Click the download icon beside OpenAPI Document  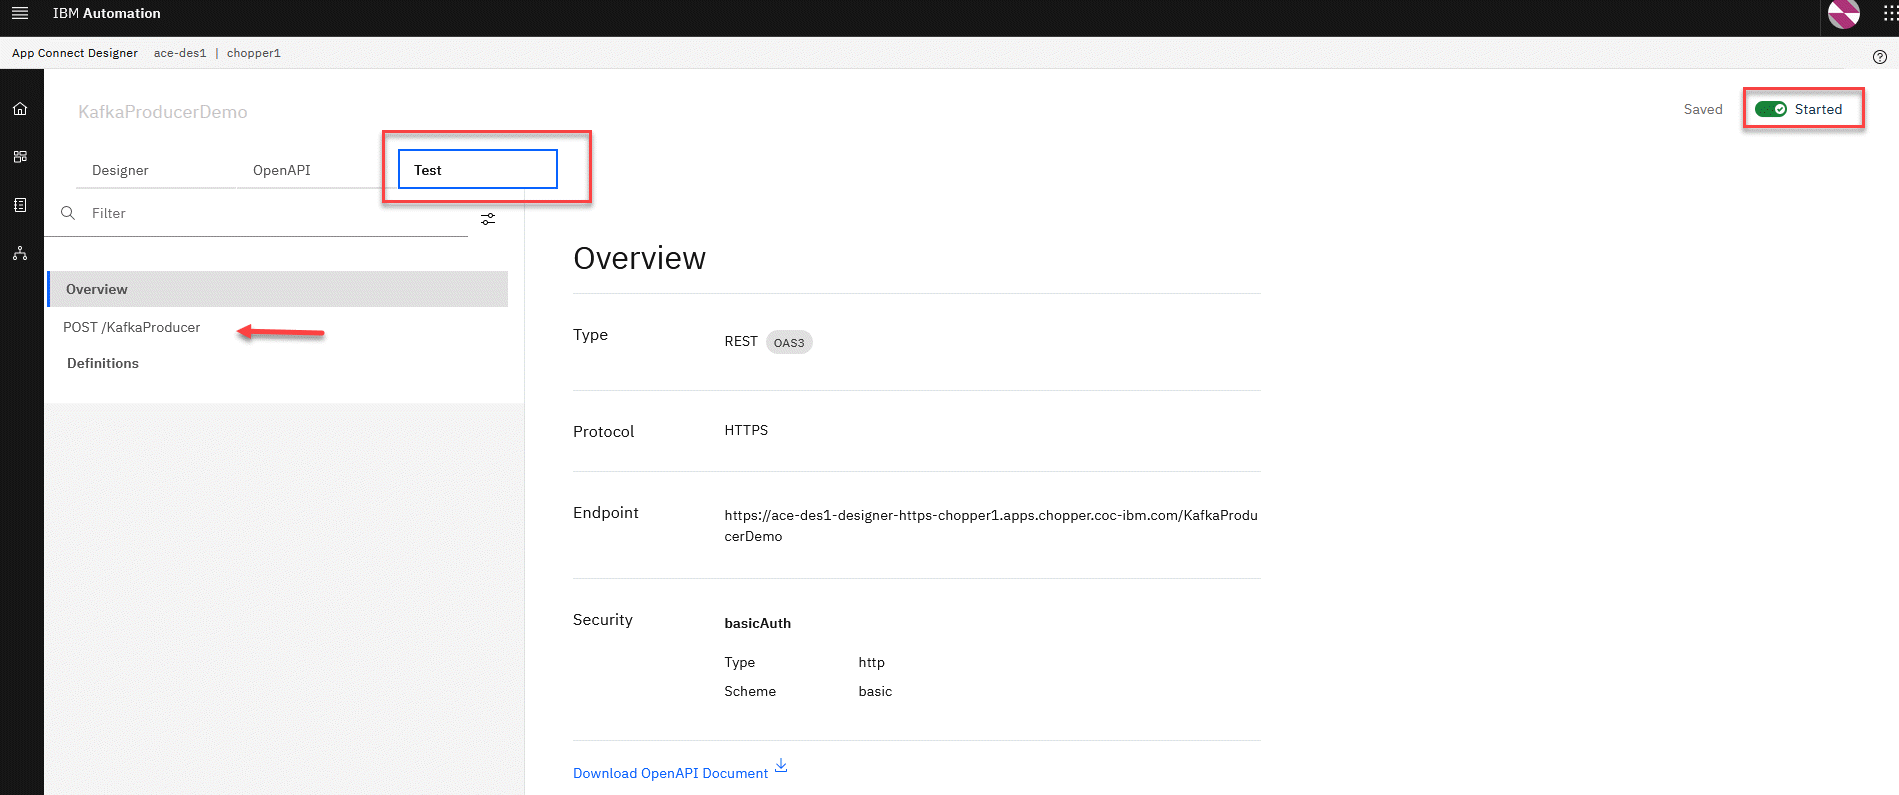point(782,766)
